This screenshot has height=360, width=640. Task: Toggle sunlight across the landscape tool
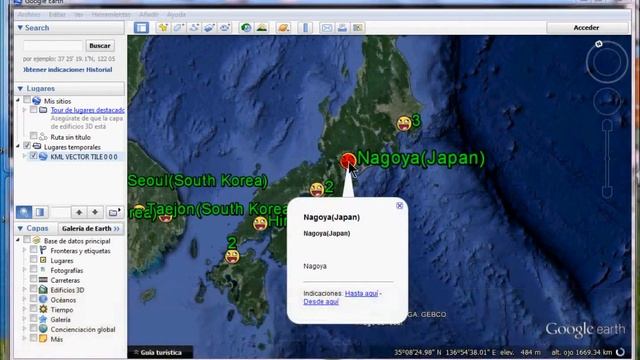(262, 28)
